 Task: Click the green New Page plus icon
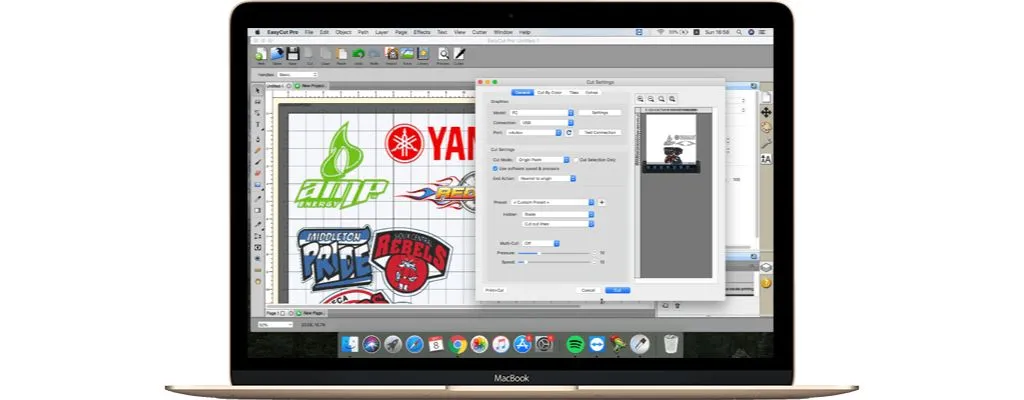(x=298, y=313)
